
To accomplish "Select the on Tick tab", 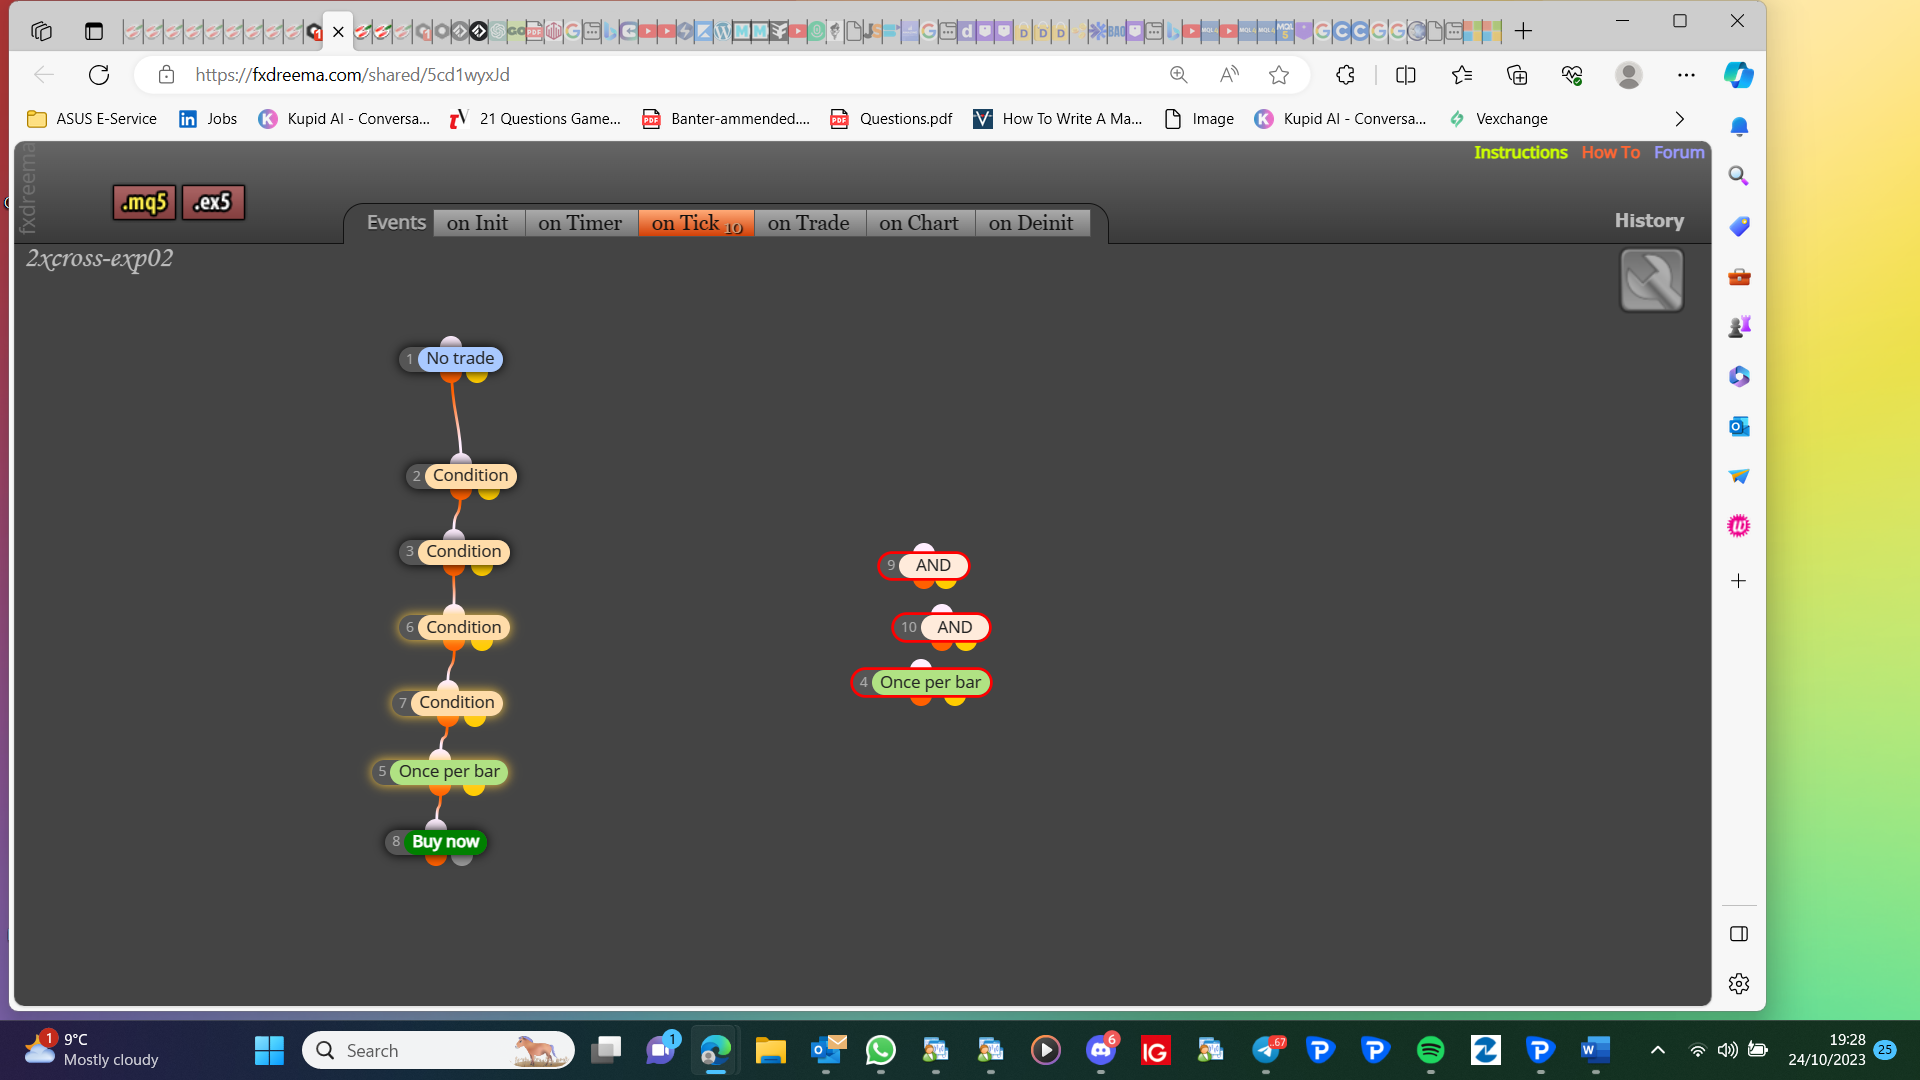I will (696, 223).
